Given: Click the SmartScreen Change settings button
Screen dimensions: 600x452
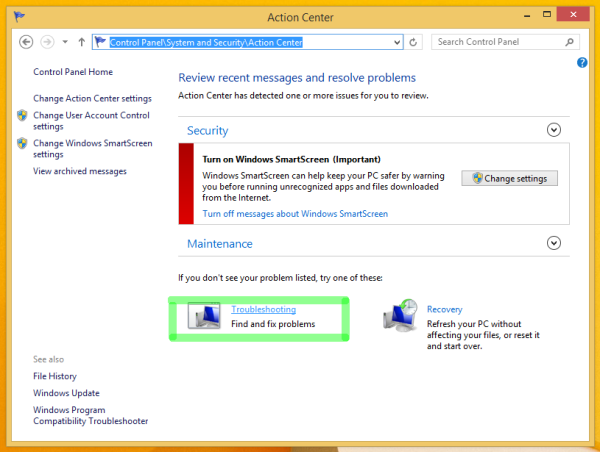Looking at the screenshot, I should click(509, 178).
